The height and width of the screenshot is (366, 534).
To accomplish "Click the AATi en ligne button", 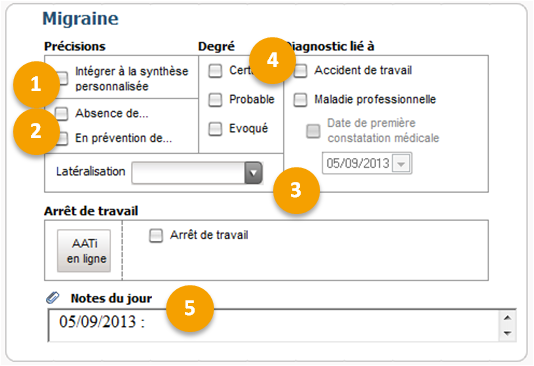I will coord(84,251).
